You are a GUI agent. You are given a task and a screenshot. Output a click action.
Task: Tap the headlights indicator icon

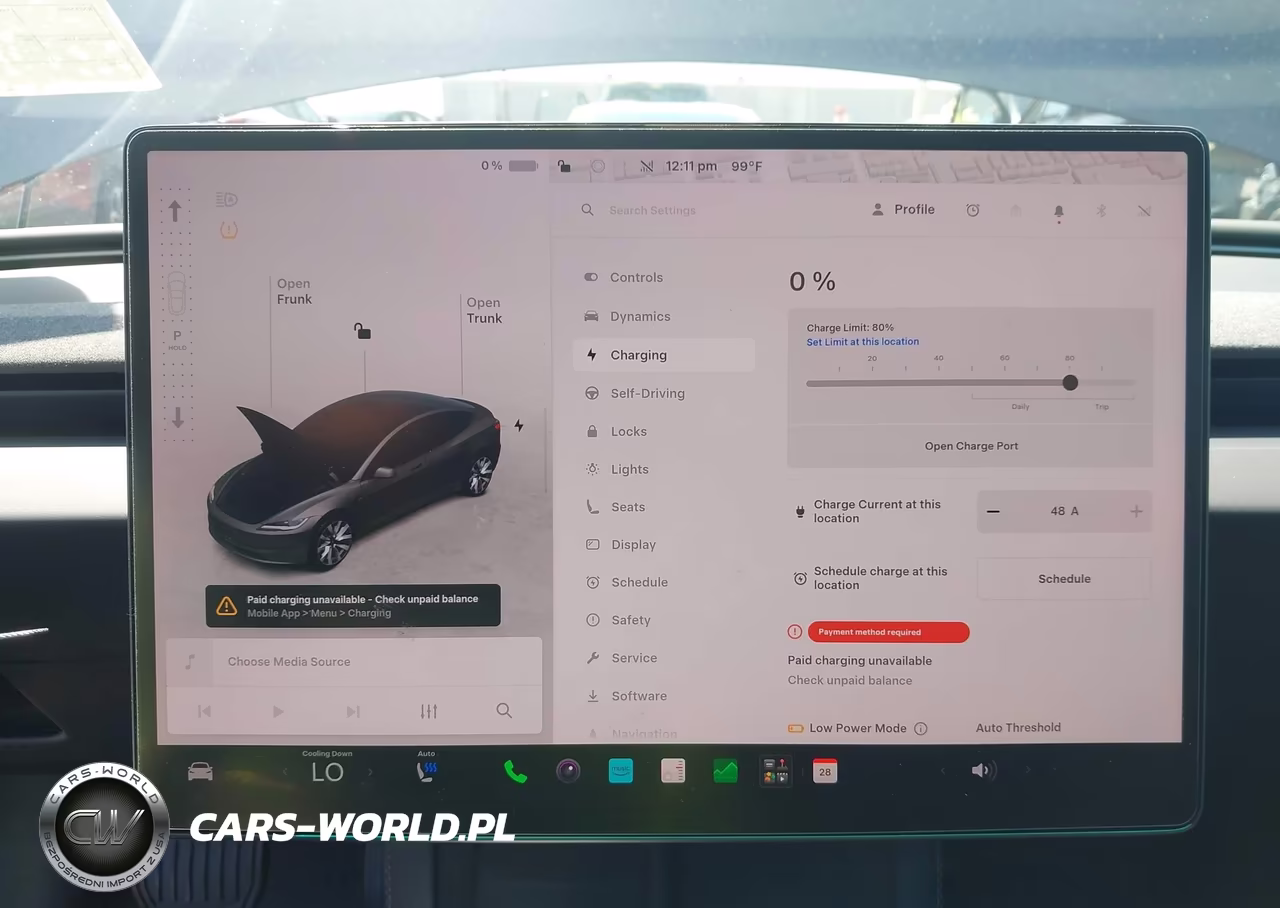click(x=227, y=199)
